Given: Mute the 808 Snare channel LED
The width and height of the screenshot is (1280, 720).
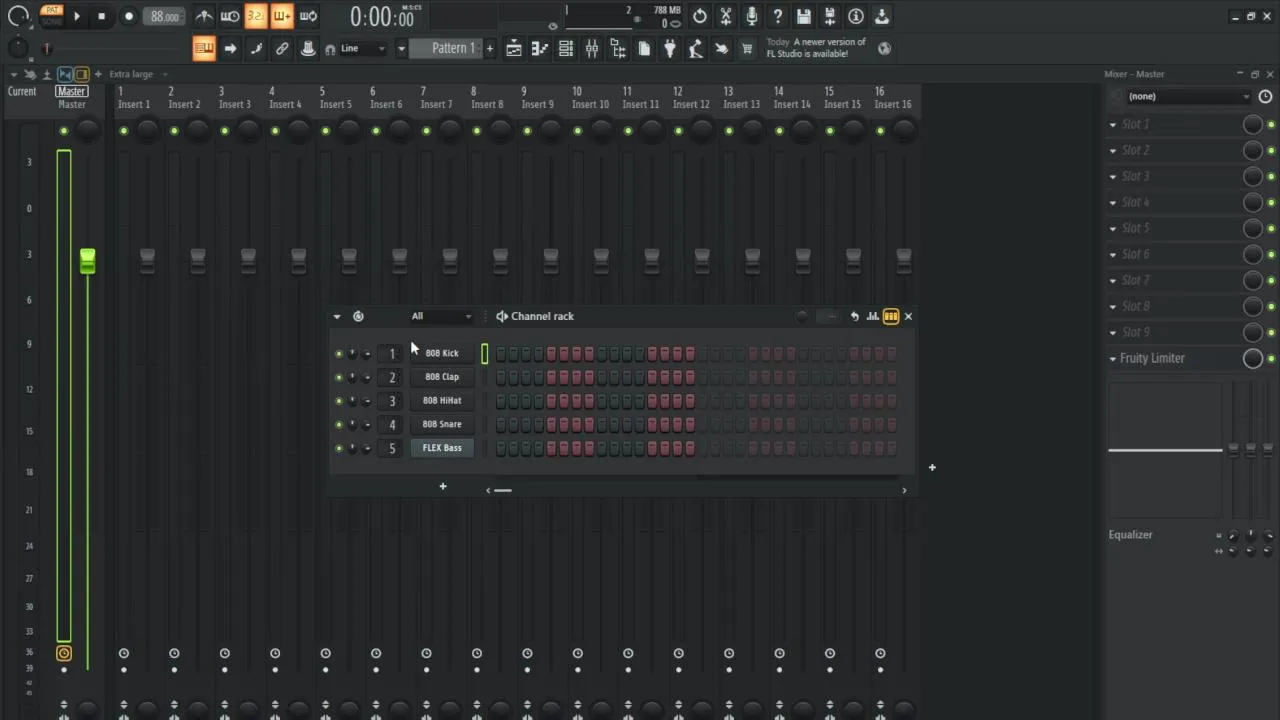Looking at the screenshot, I should point(338,424).
